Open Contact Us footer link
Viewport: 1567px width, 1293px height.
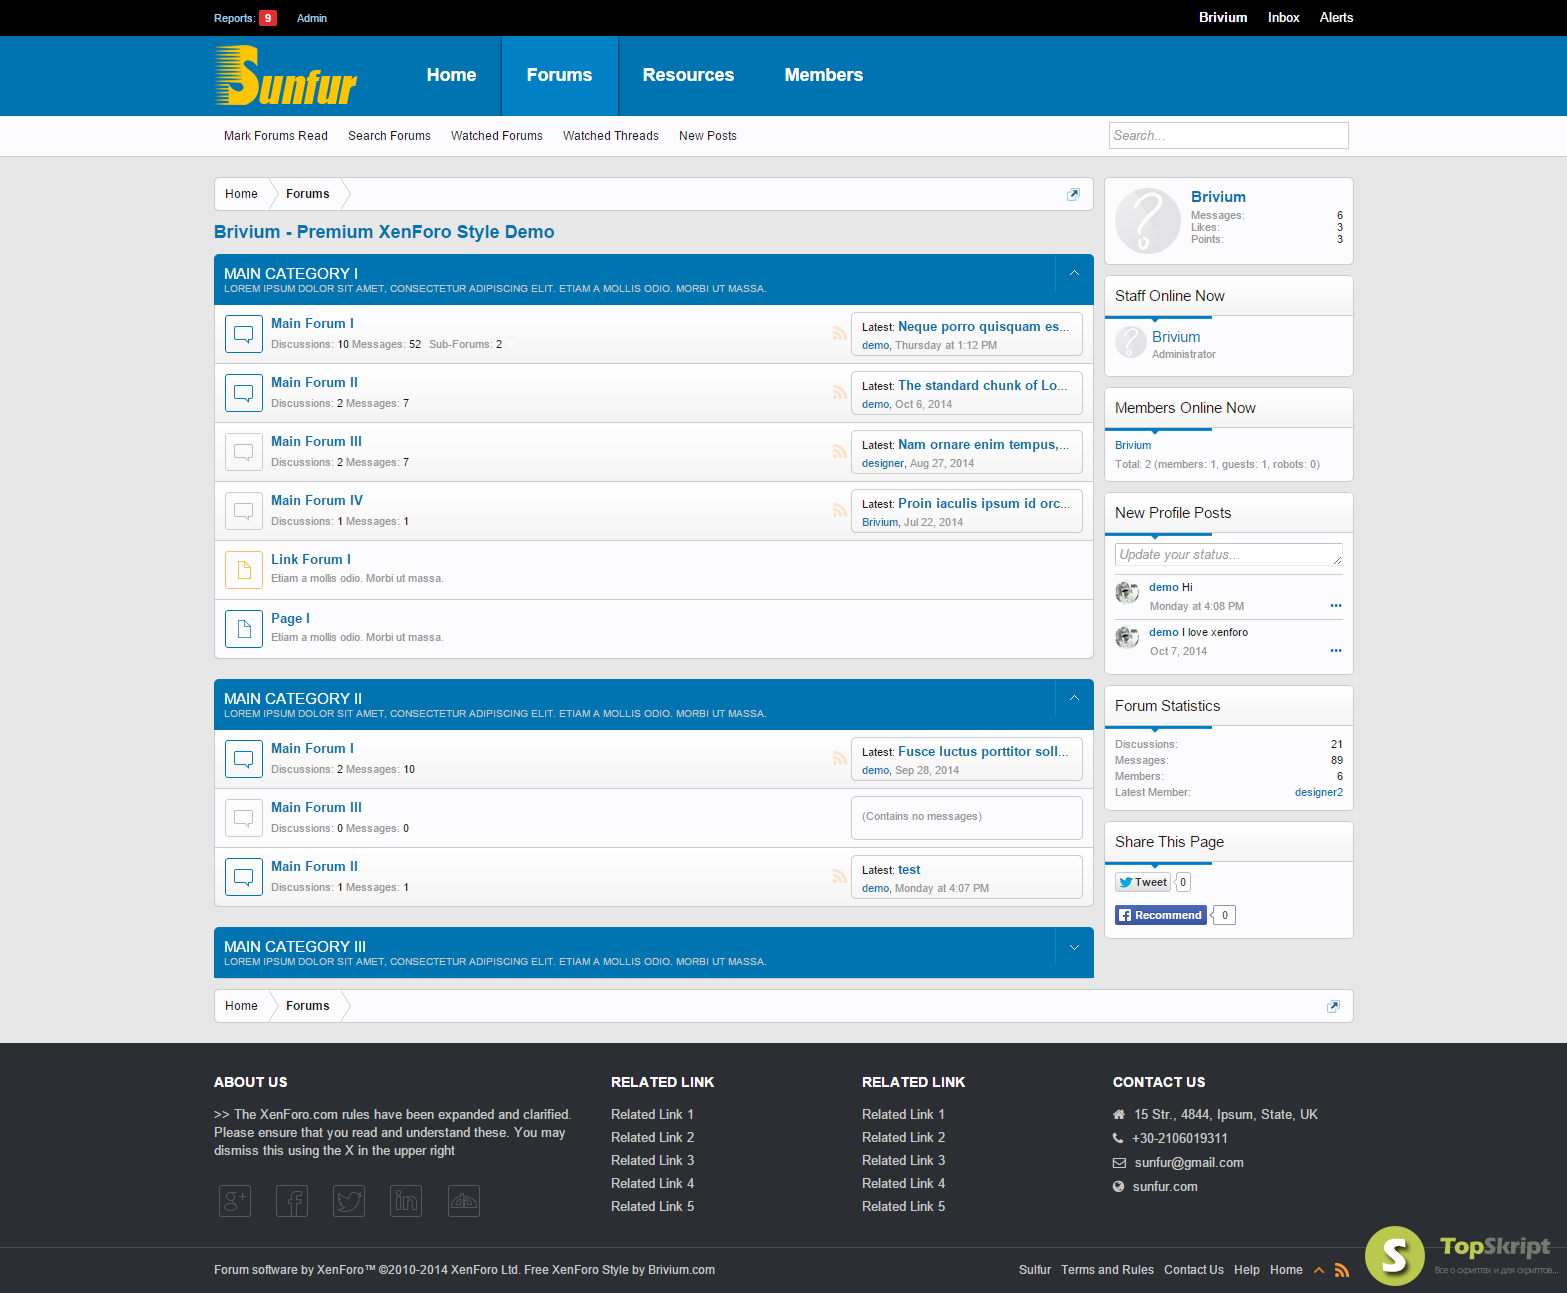[x=1194, y=1270]
